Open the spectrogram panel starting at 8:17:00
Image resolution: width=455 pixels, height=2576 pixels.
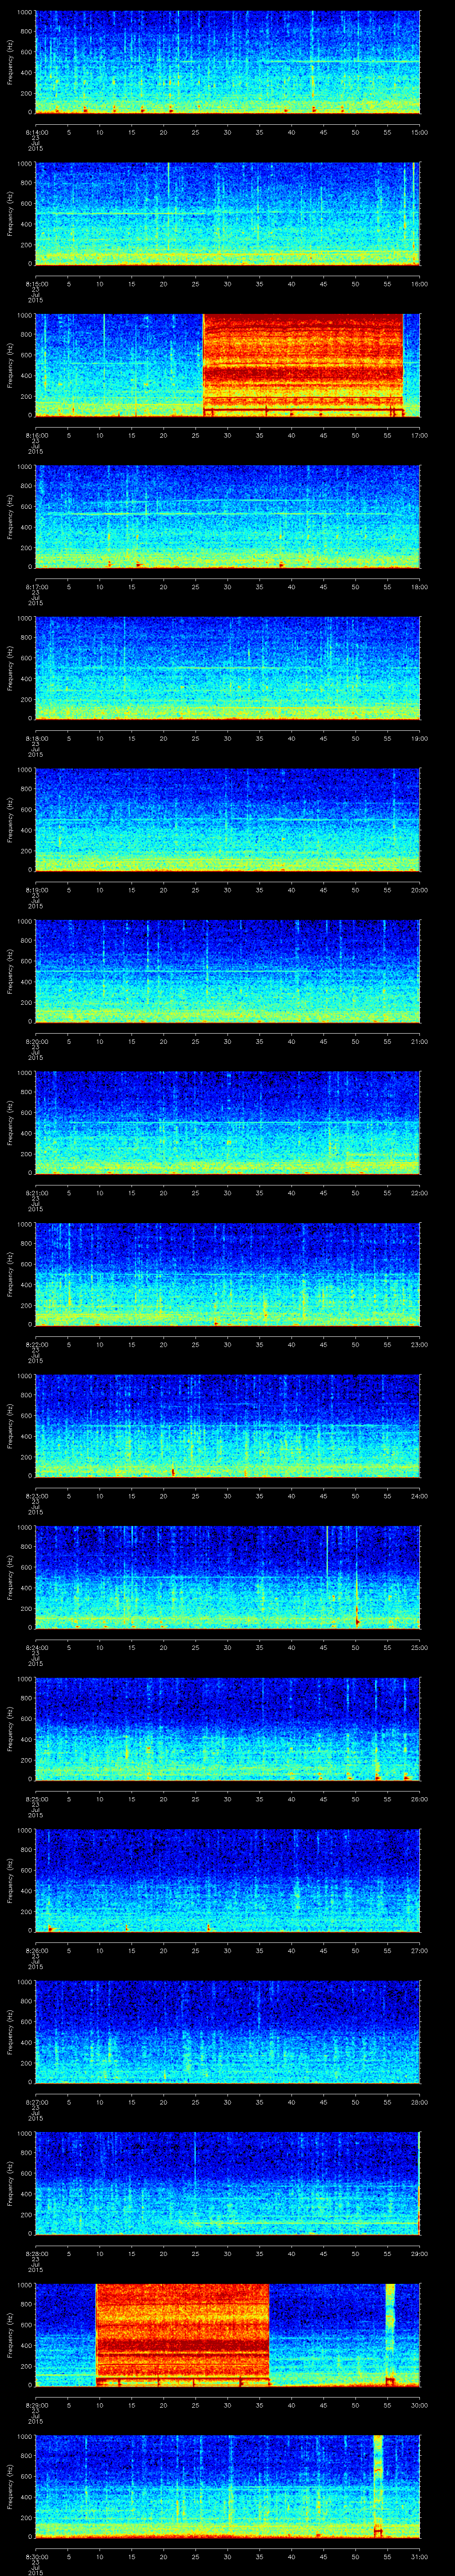[227, 516]
